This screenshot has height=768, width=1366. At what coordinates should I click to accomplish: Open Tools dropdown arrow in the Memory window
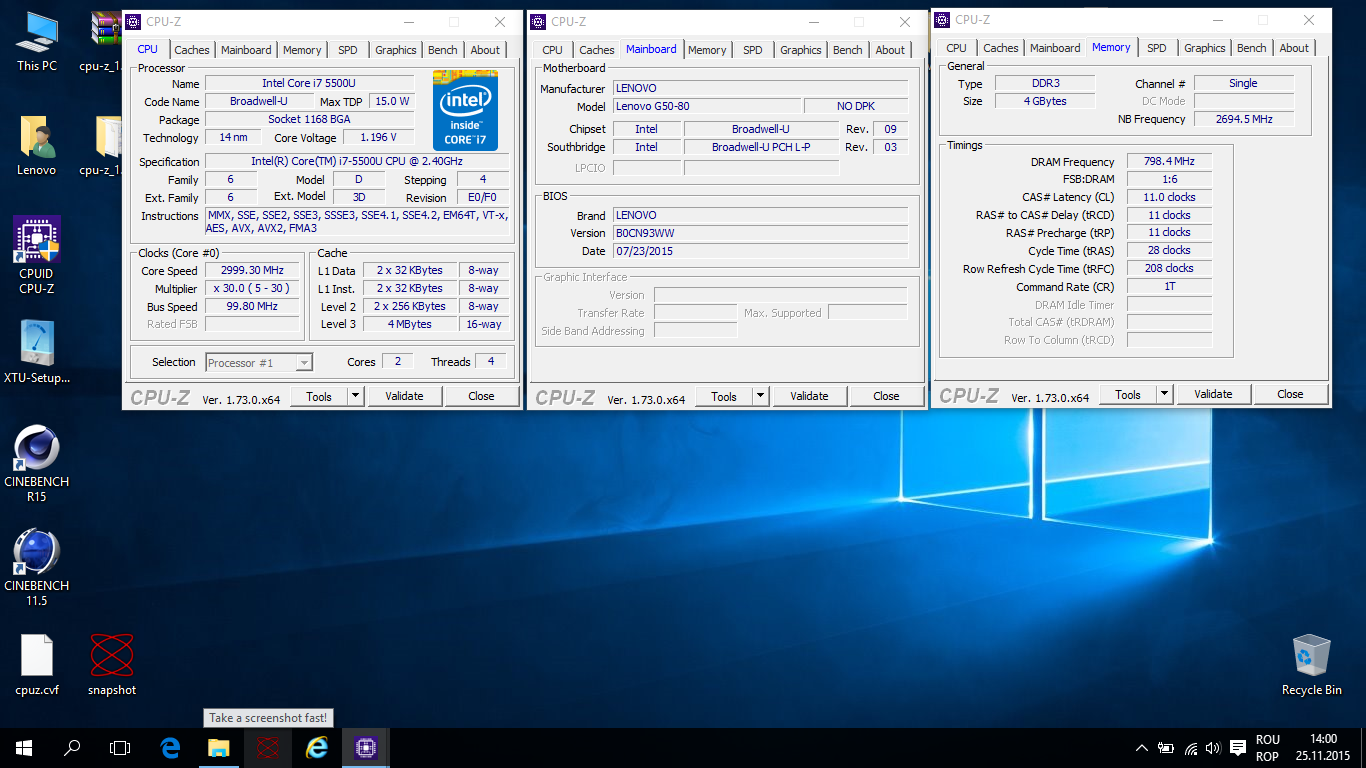tap(1164, 394)
